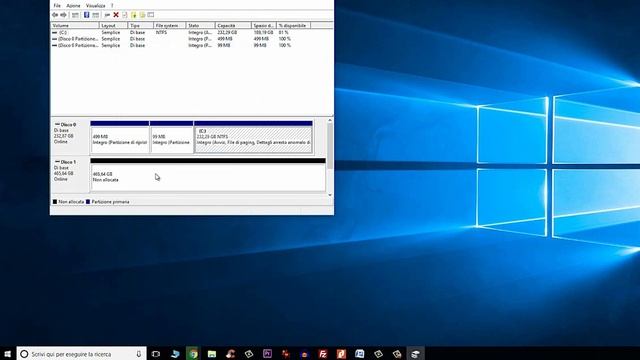Click the first yellow folder toolbar icon

(133, 15)
